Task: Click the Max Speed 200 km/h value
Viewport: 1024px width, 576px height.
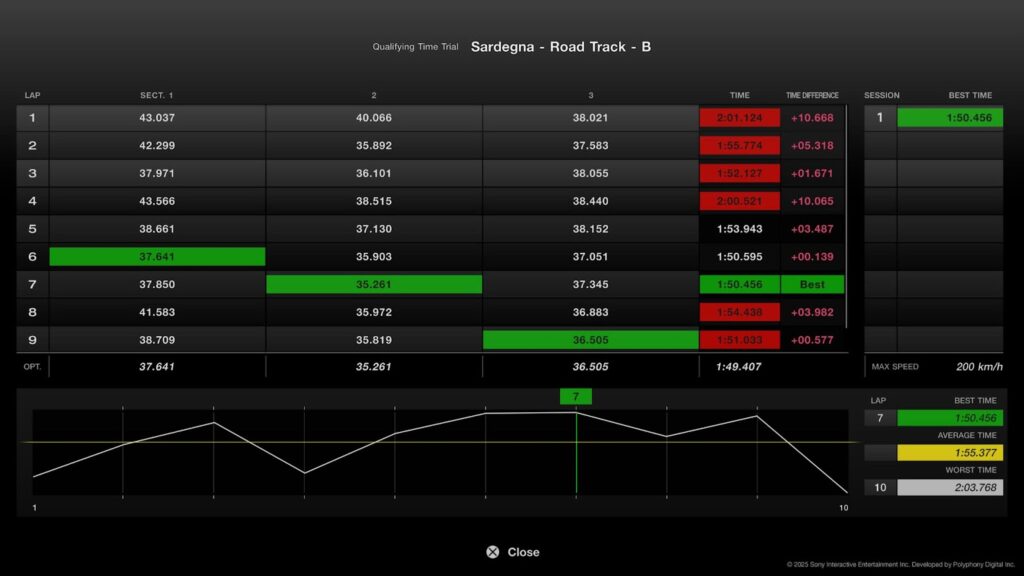Action: 978,367
